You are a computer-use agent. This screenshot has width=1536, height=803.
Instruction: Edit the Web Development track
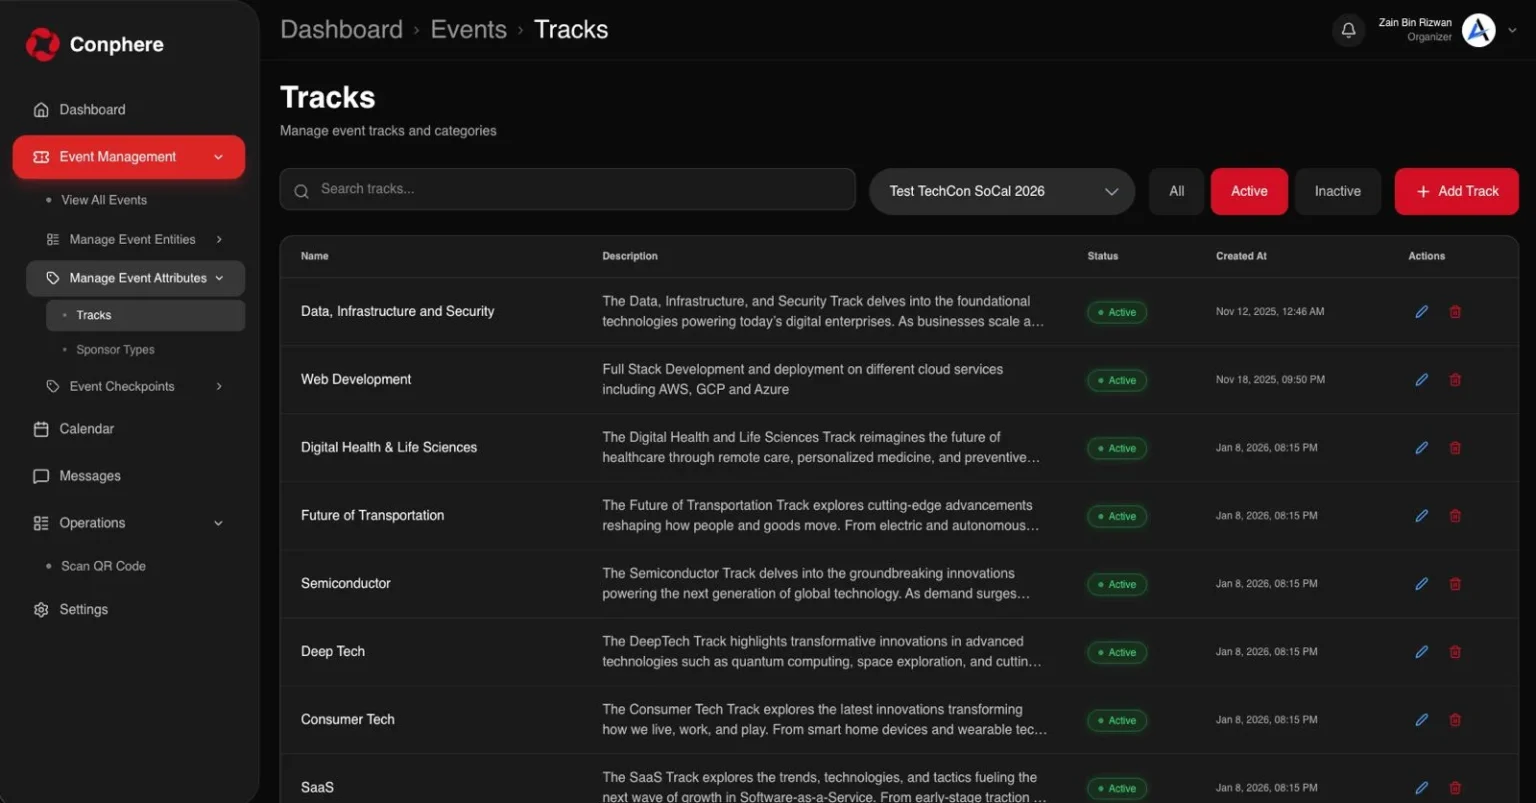tap(1421, 380)
